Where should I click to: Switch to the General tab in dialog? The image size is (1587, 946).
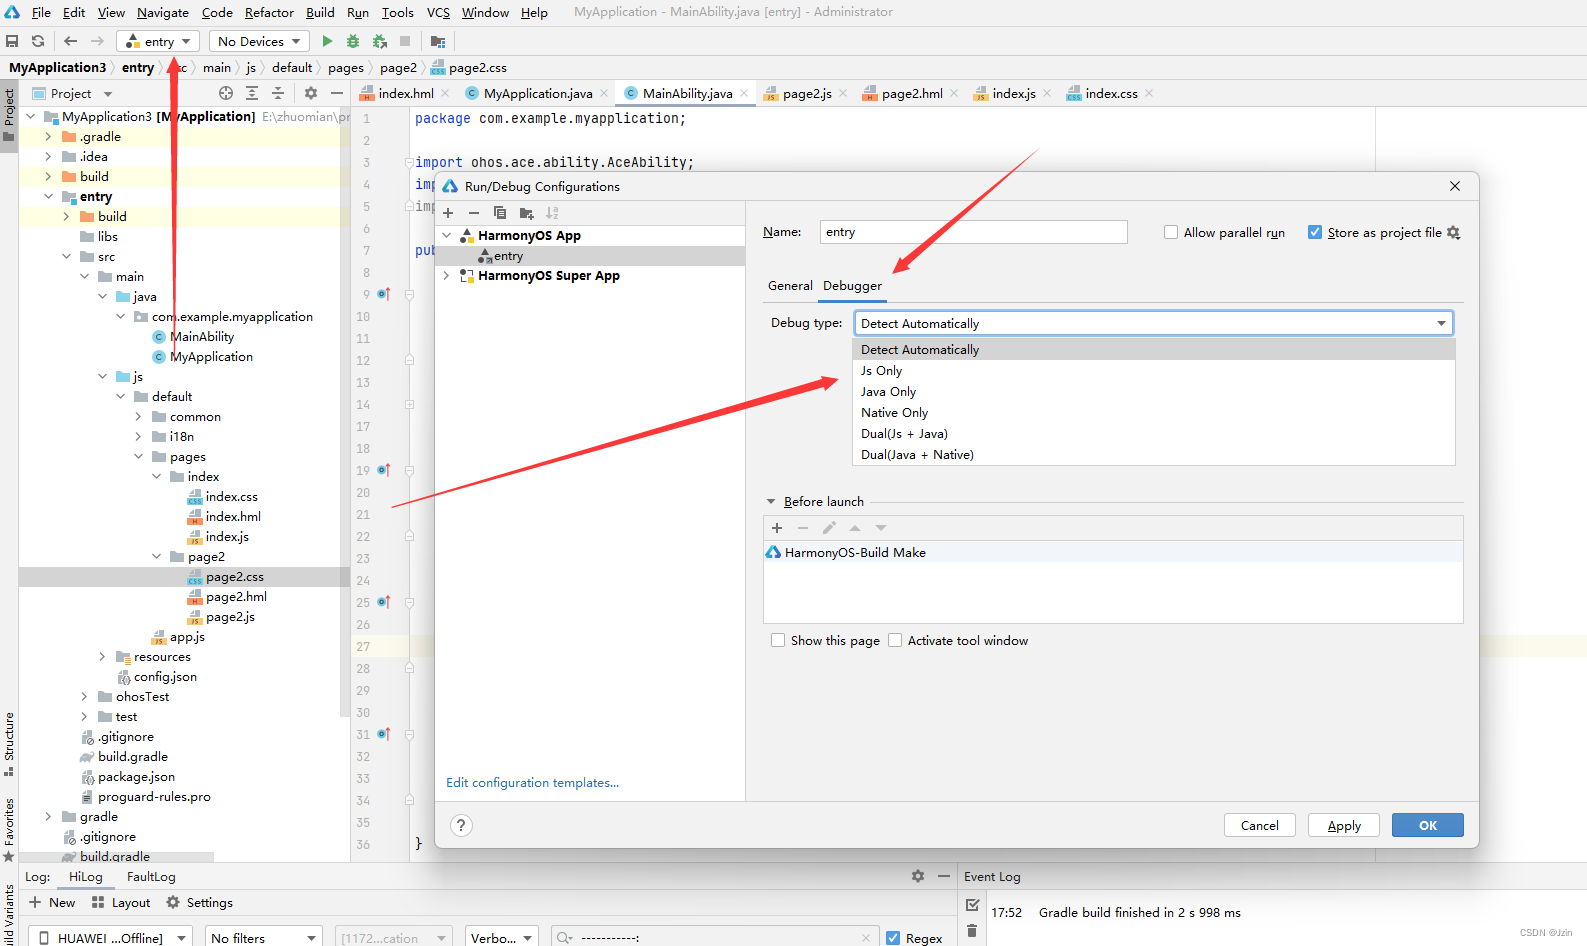click(790, 285)
